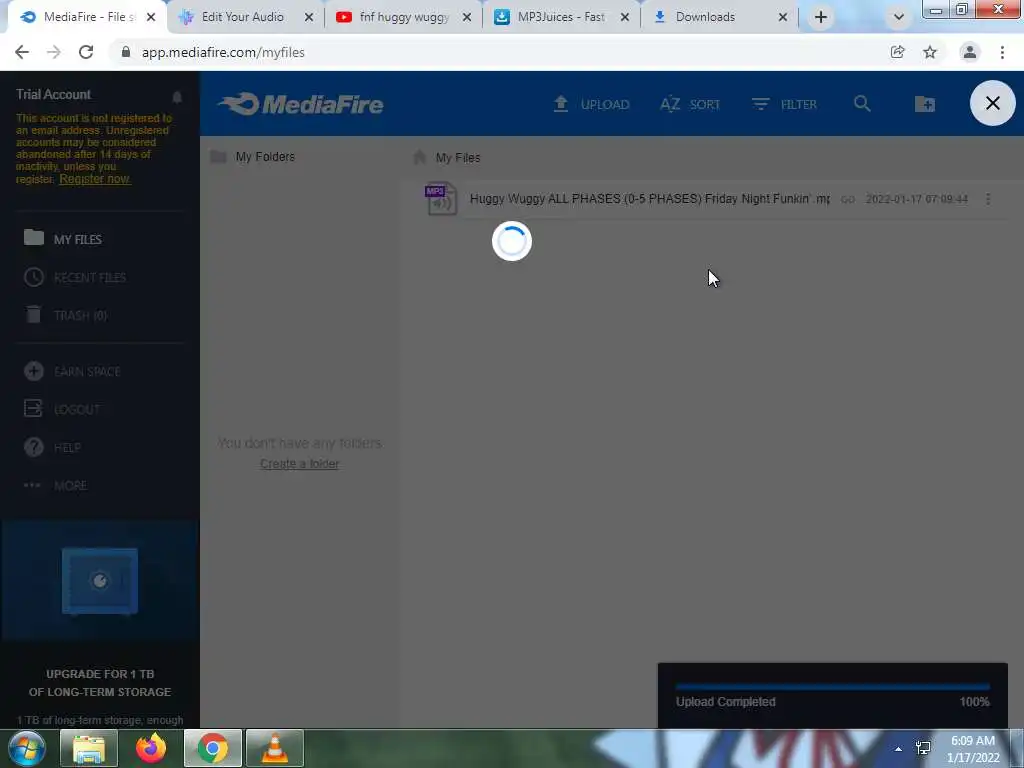This screenshot has height=768, width=1024.
Task: Open the Chrome three-dot menu
Action: [x=1002, y=52]
